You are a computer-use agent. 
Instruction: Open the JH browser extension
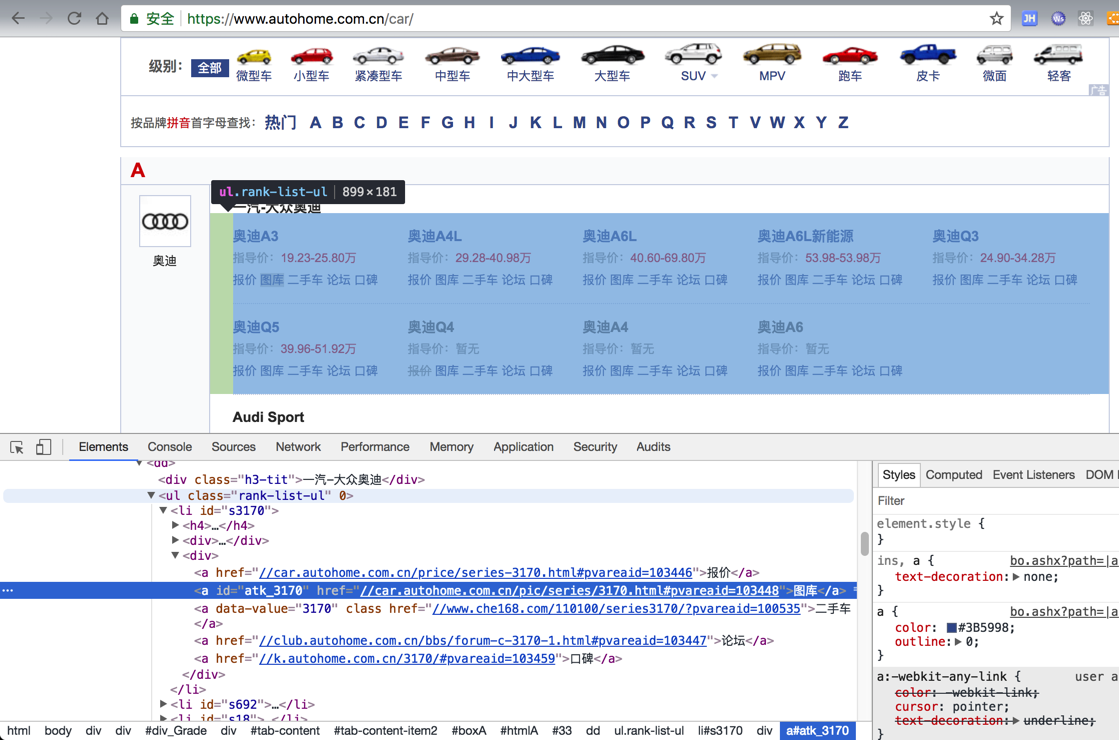pyautogui.click(x=1029, y=19)
